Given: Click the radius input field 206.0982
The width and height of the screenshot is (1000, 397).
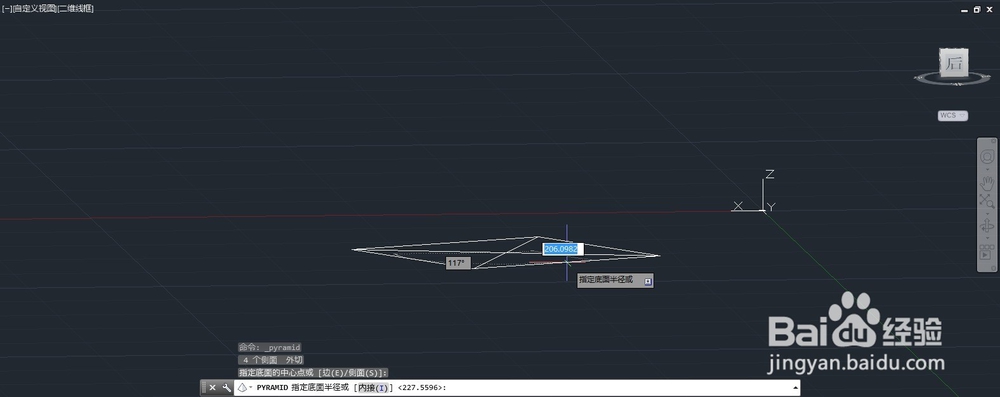Looking at the screenshot, I should [561, 249].
